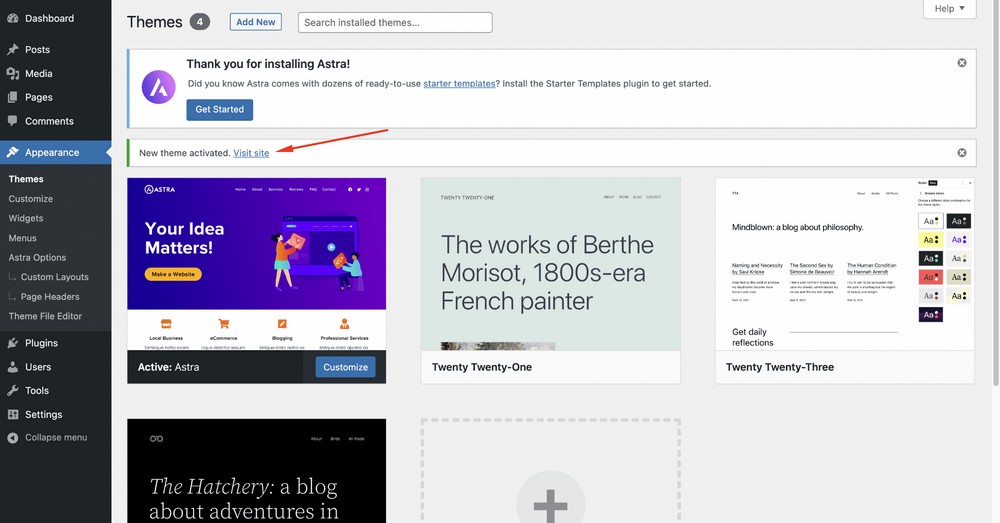Screen dimensions: 1000x523
Task: Dismiss the Astra welcome notice
Action: pyautogui.click(x=962, y=63)
